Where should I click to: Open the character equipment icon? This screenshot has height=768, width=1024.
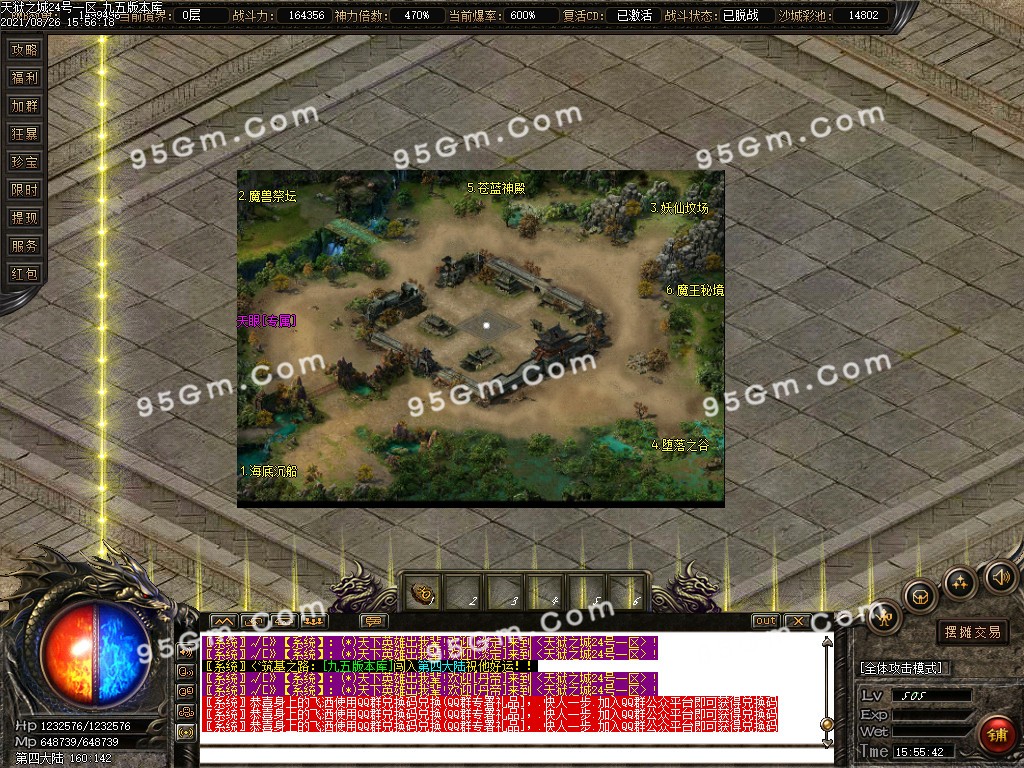point(885,616)
